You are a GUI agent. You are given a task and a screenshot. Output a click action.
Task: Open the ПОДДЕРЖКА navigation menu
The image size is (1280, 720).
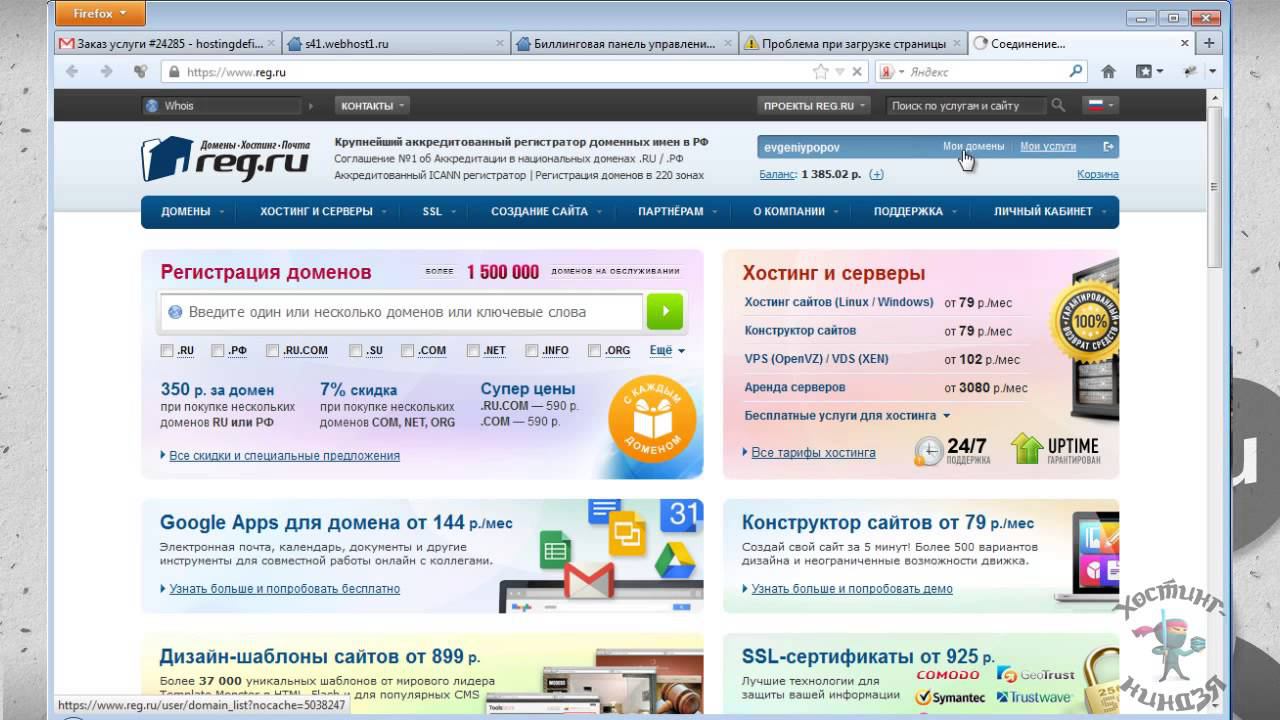914,211
